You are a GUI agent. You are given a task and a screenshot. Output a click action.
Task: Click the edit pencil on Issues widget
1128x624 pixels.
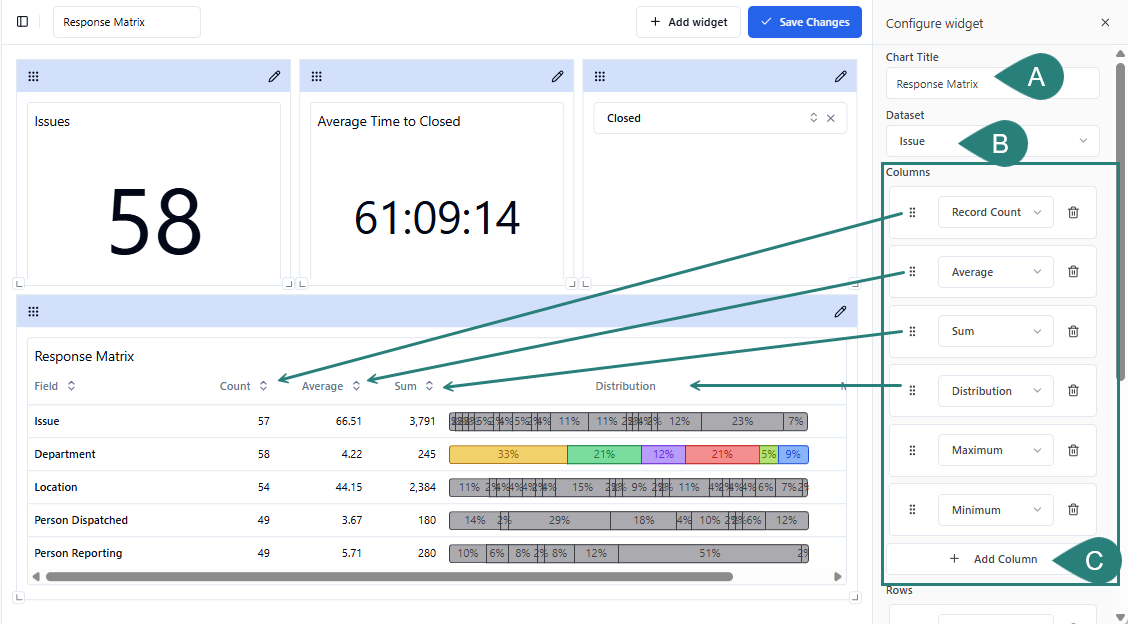pyautogui.click(x=274, y=77)
